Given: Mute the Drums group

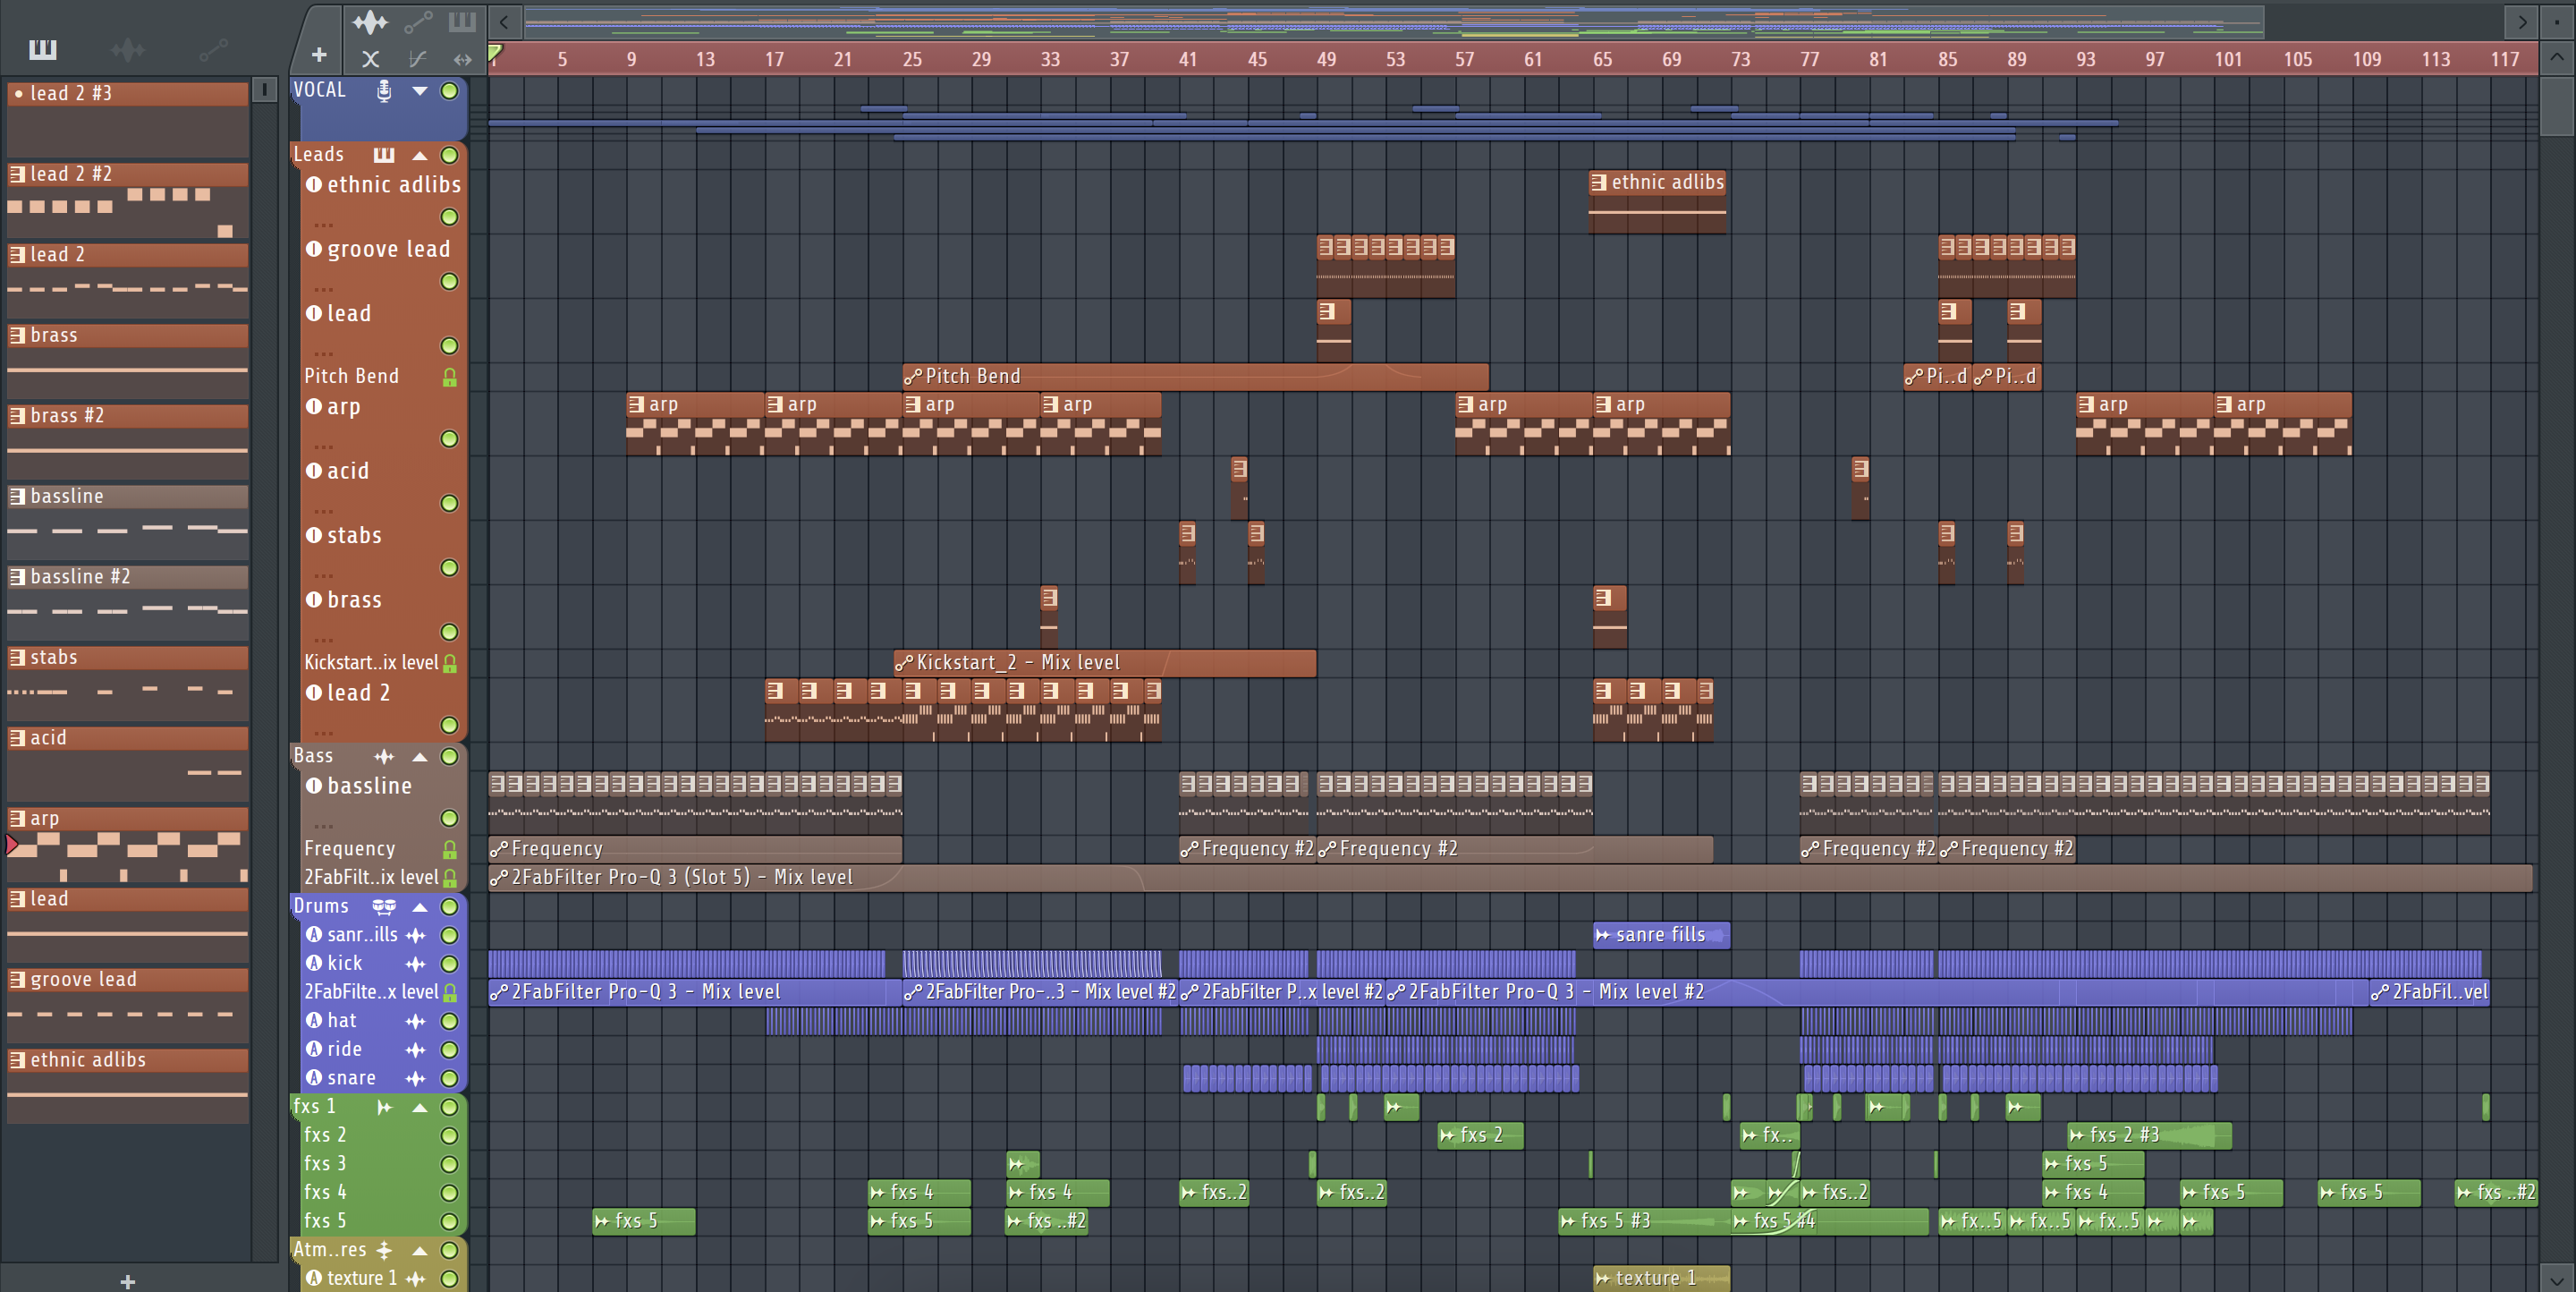Looking at the screenshot, I should (x=450, y=906).
